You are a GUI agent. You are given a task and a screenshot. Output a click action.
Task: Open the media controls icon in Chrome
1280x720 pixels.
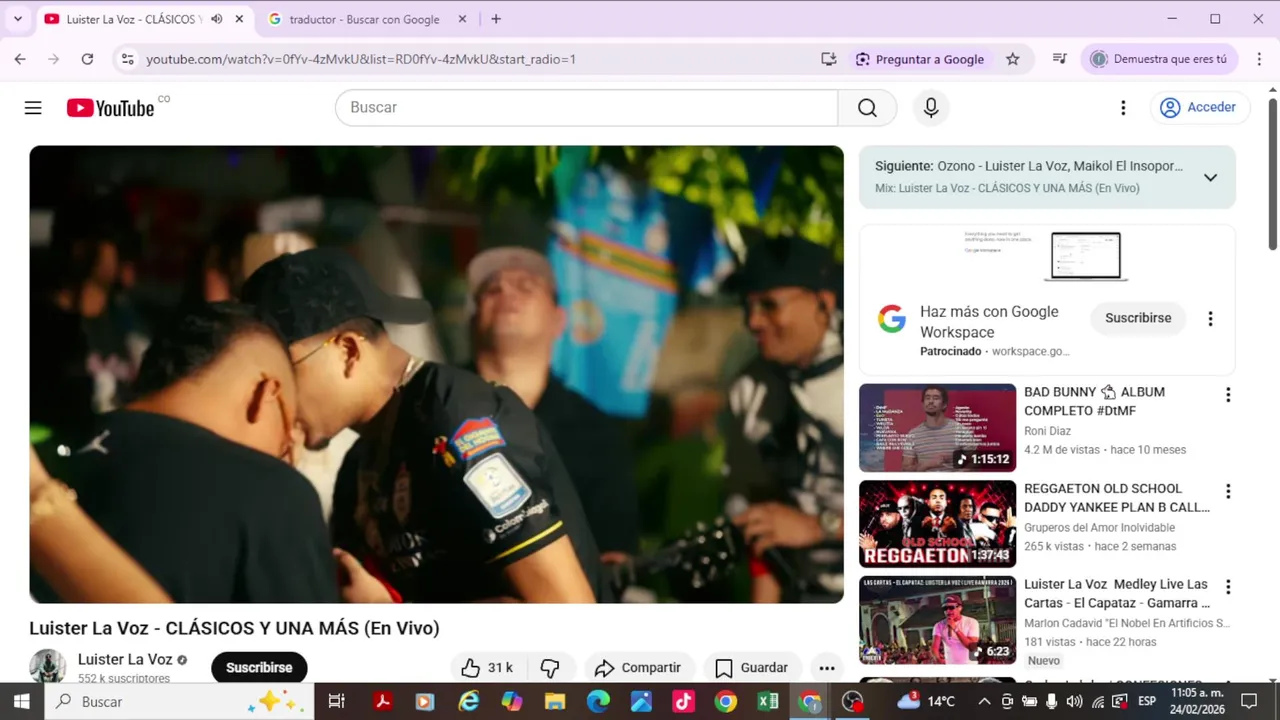point(1060,59)
